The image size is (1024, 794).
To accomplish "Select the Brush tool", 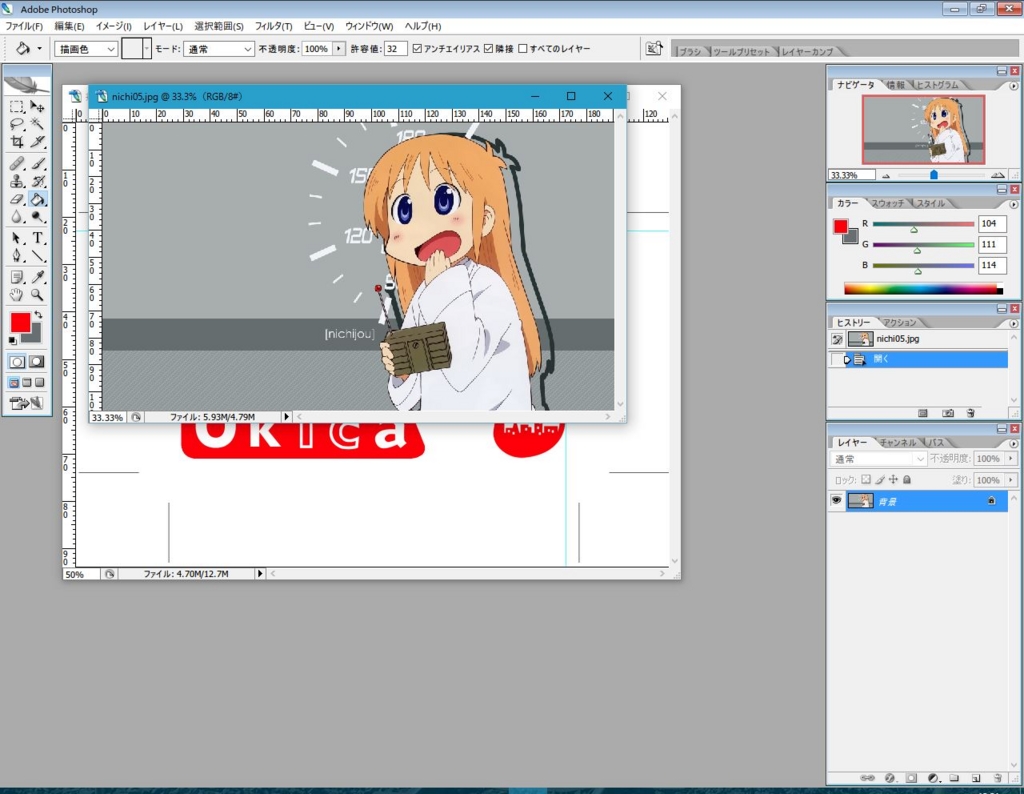I will [37, 163].
